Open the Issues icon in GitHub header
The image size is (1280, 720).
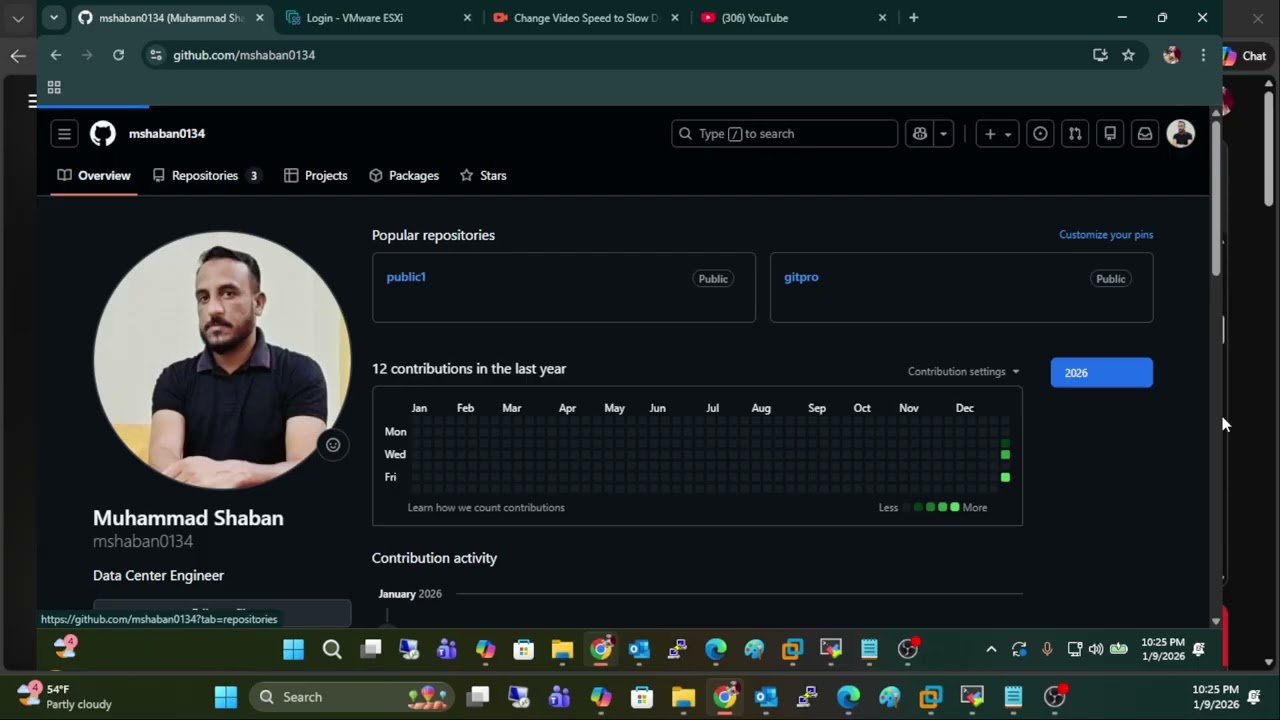click(x=1040, y=134)
